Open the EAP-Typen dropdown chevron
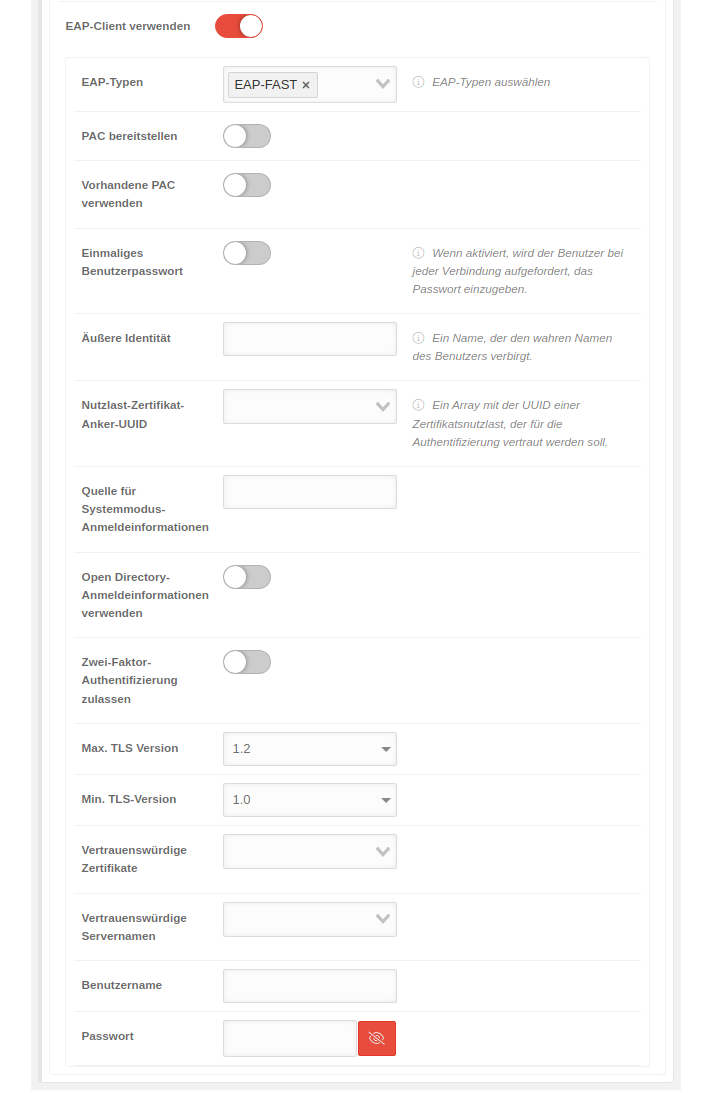 (x=383, y=84)
